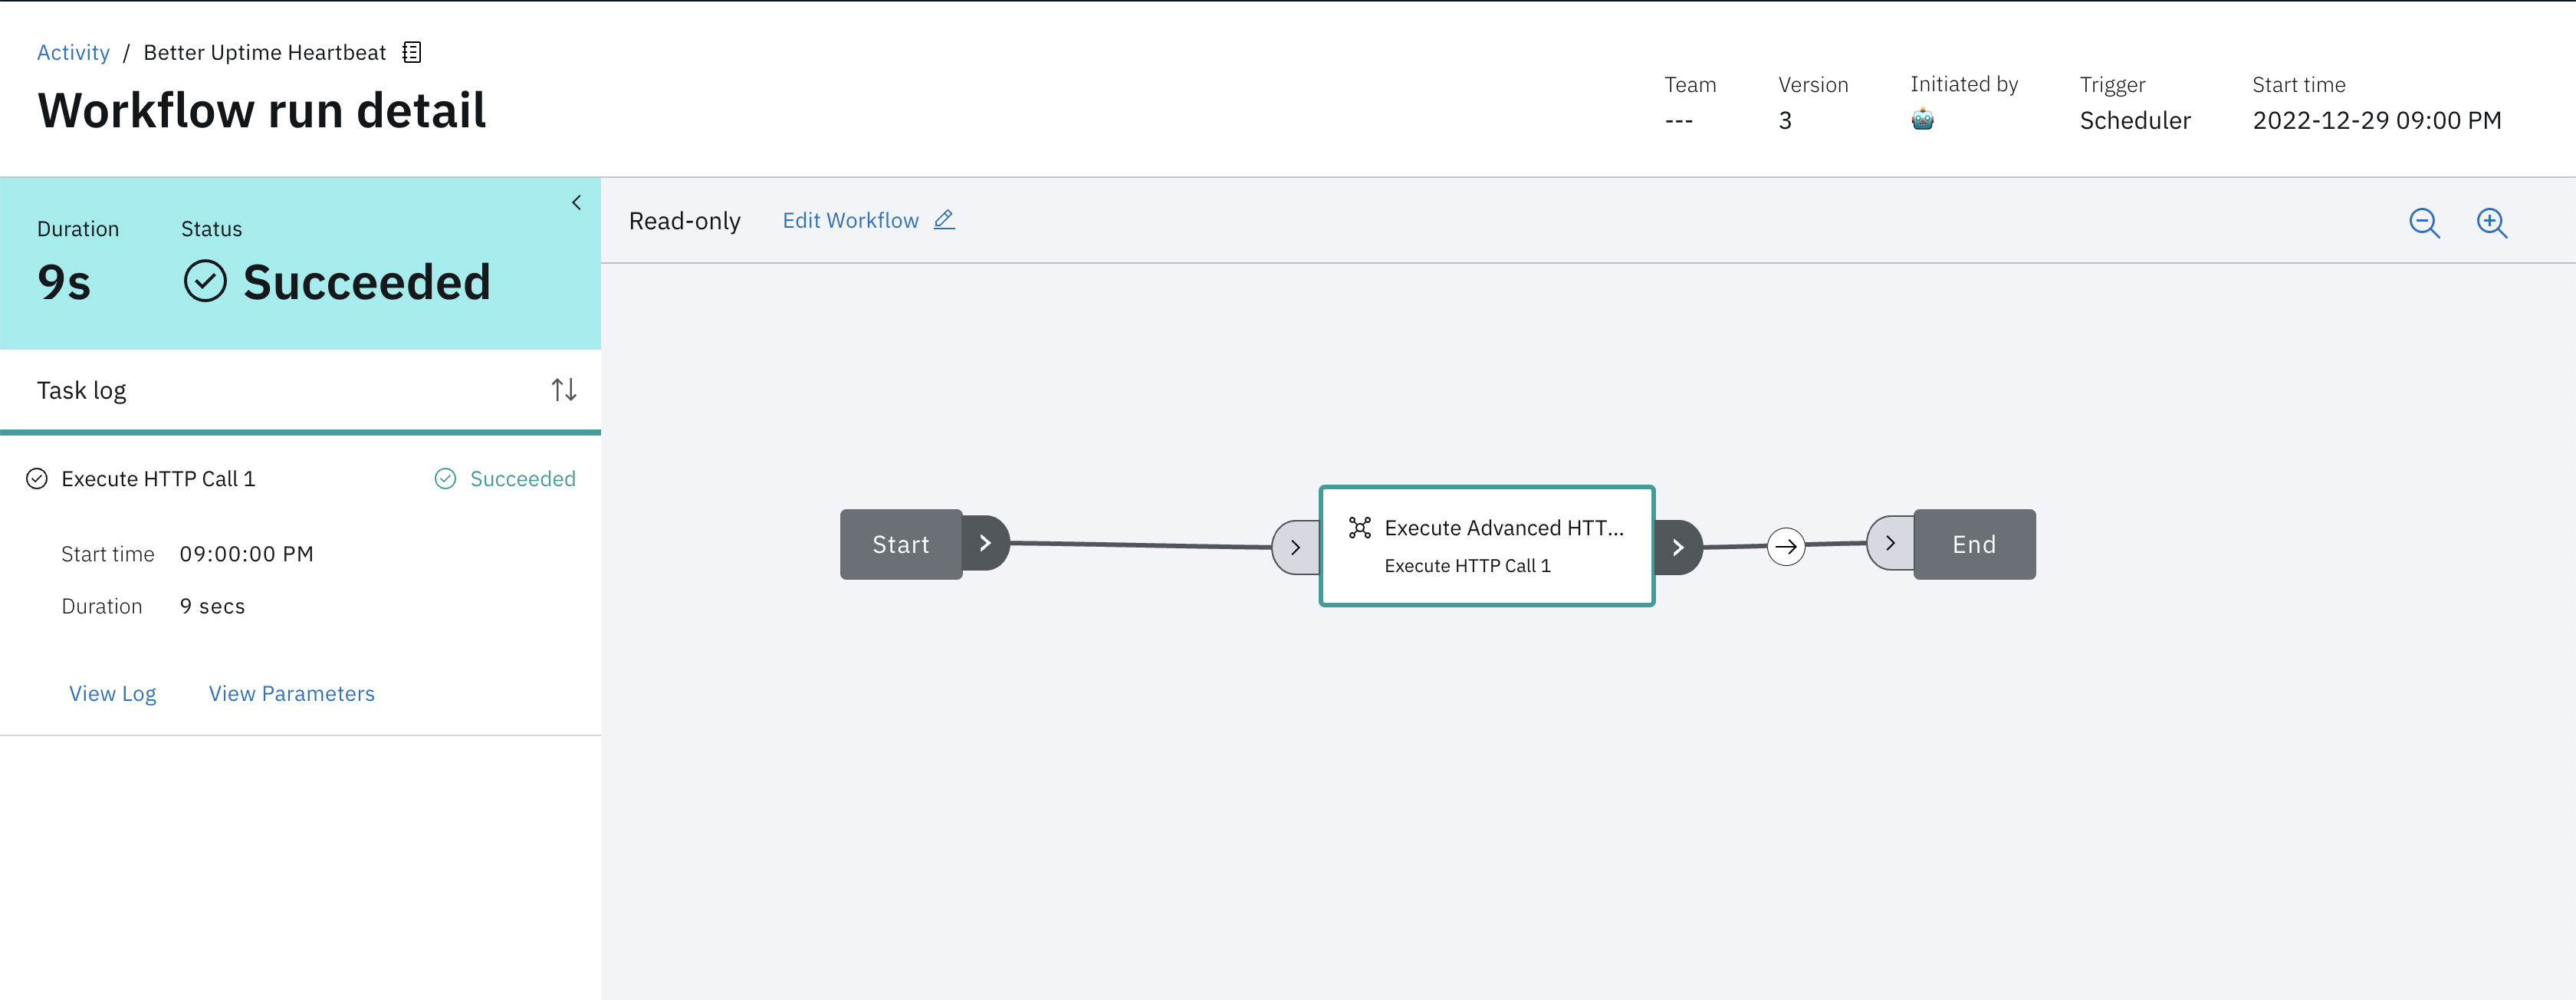Screen dimensions: 2576x1000
Task: Click the Workflow run detail heading
Action: [261, 110]
